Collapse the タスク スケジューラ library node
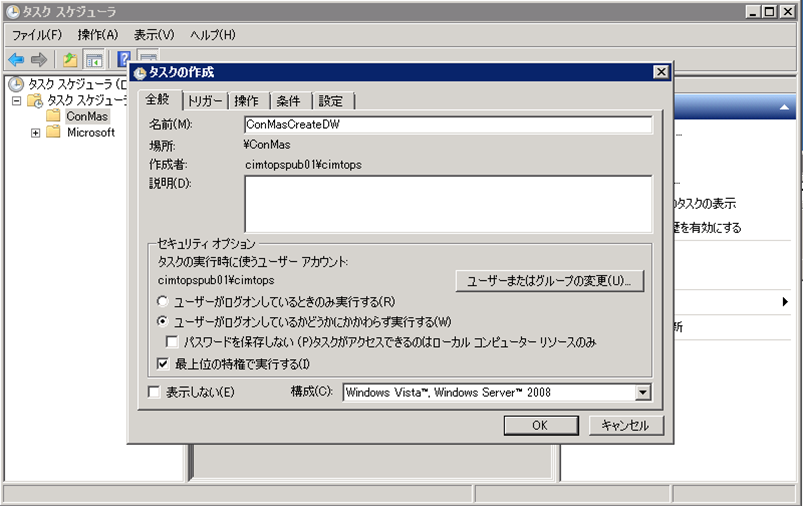Image resolution: width=803 pixels, height=506 pixels. tap(17, 101)
